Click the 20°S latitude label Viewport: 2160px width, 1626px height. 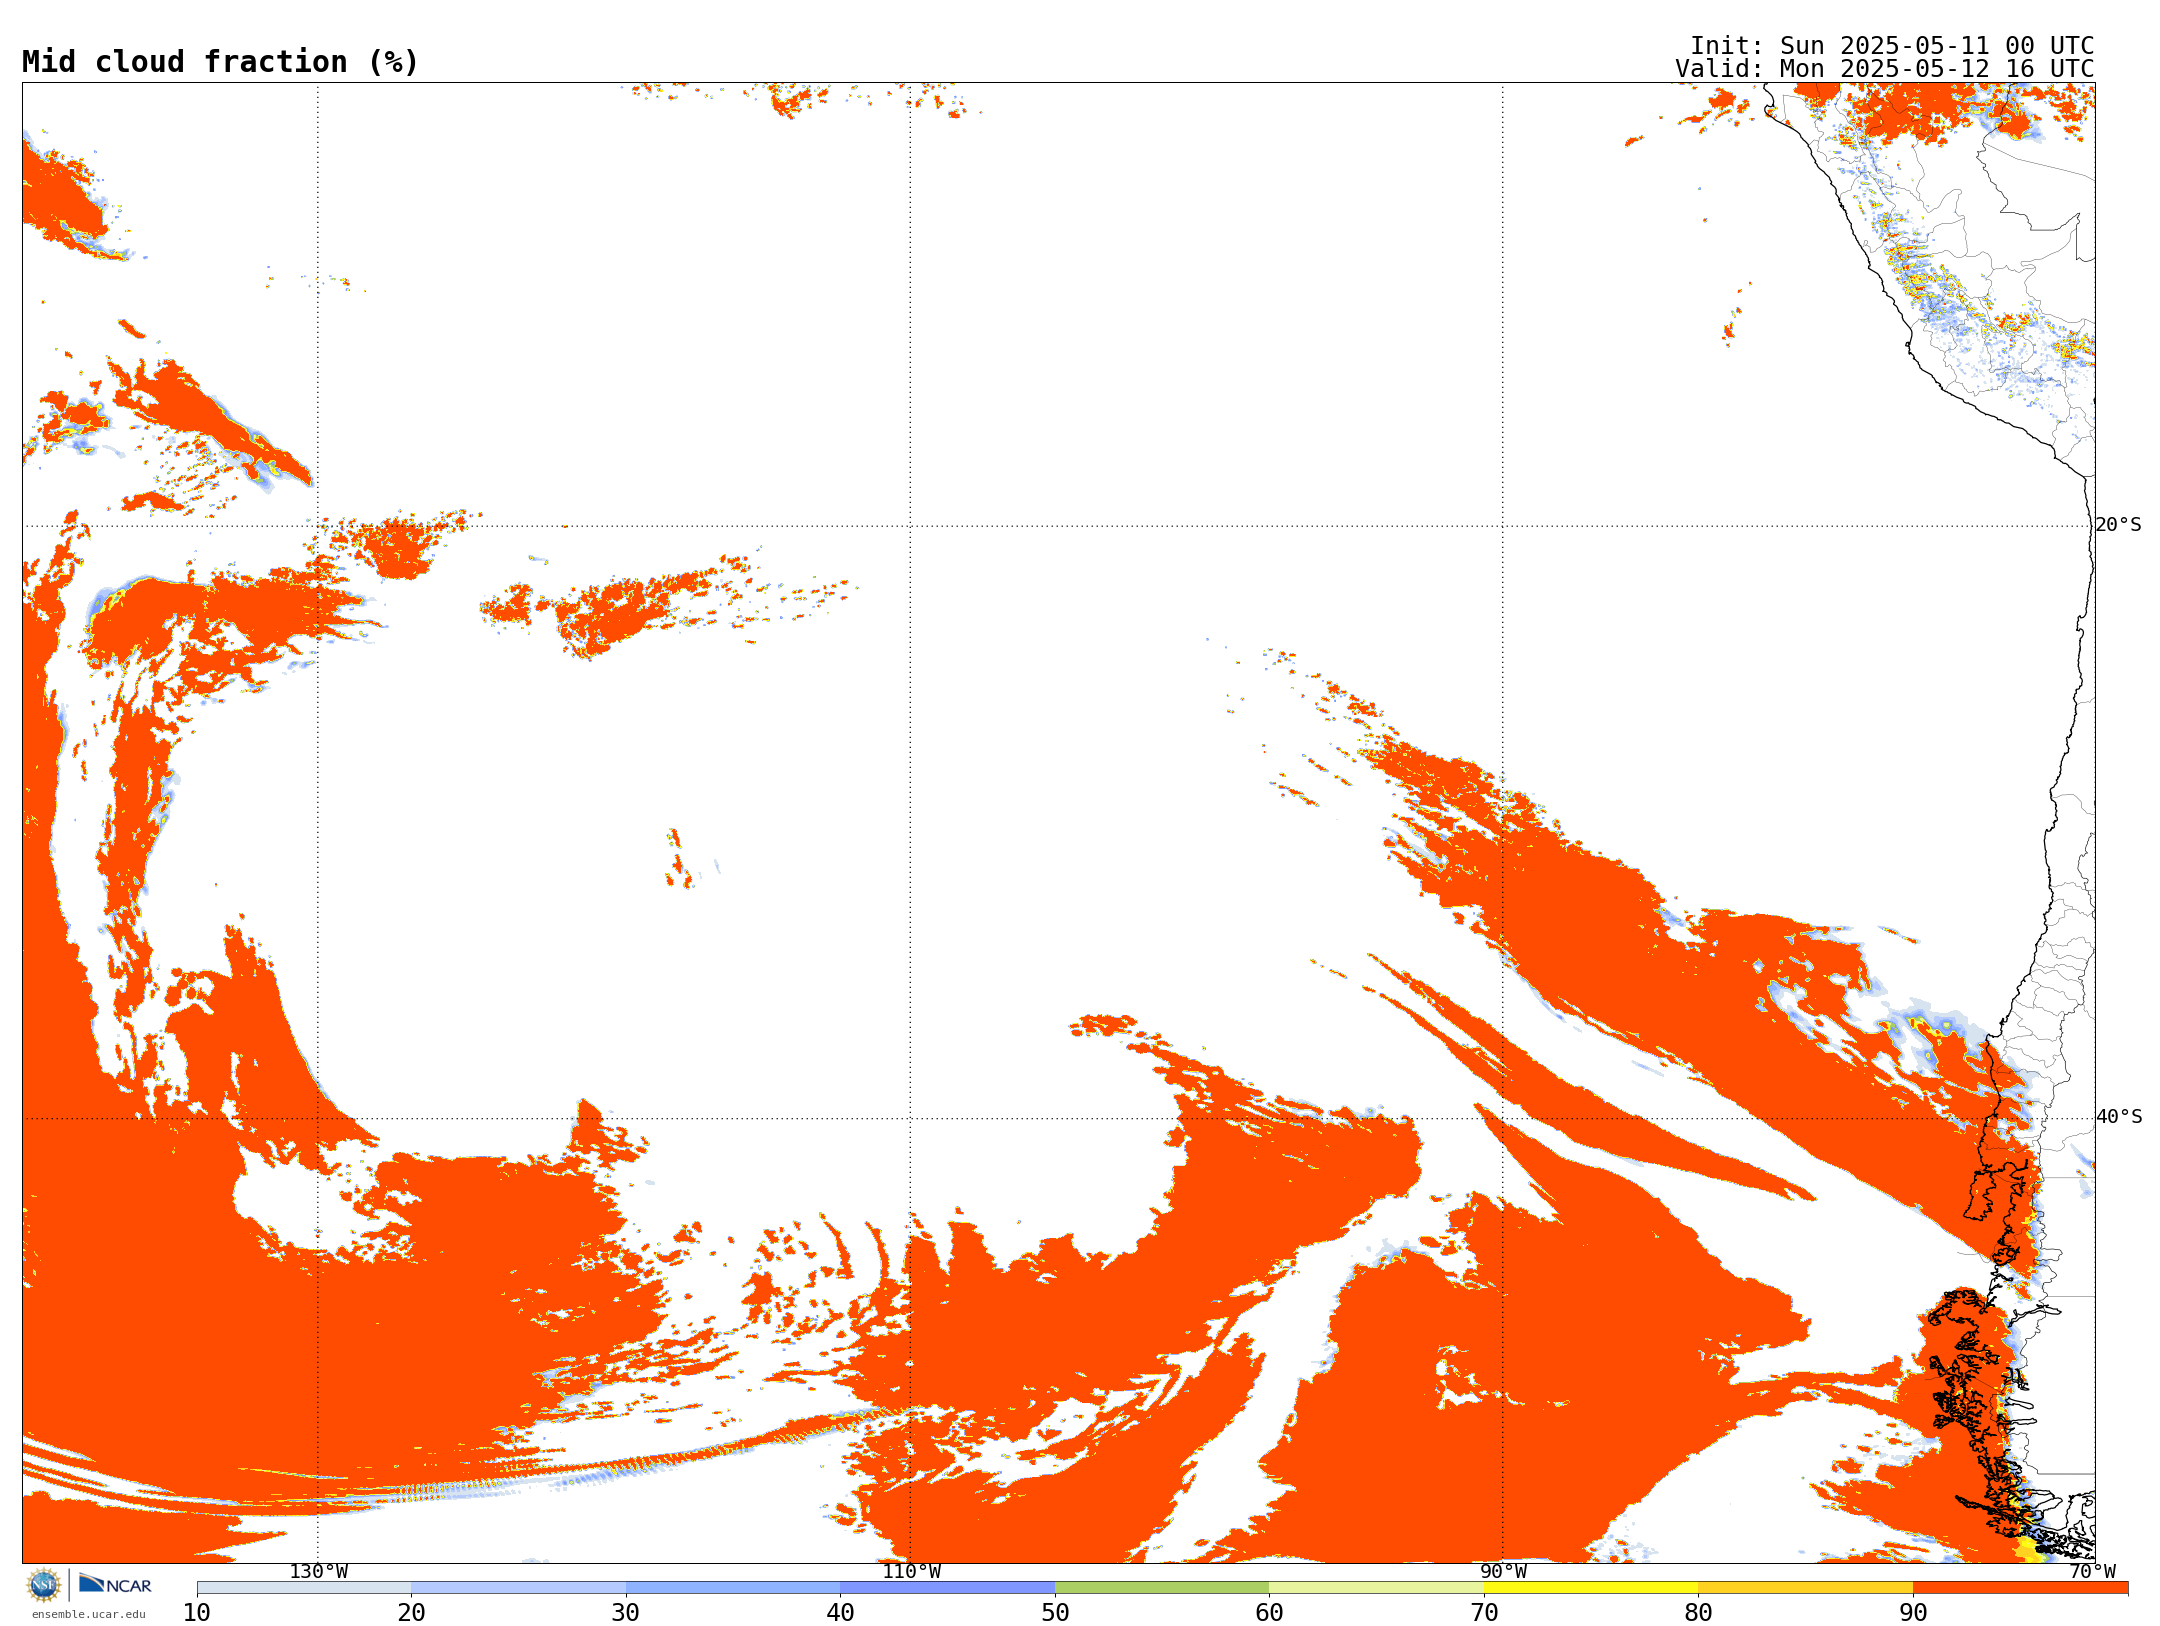tap(2118, 525)
